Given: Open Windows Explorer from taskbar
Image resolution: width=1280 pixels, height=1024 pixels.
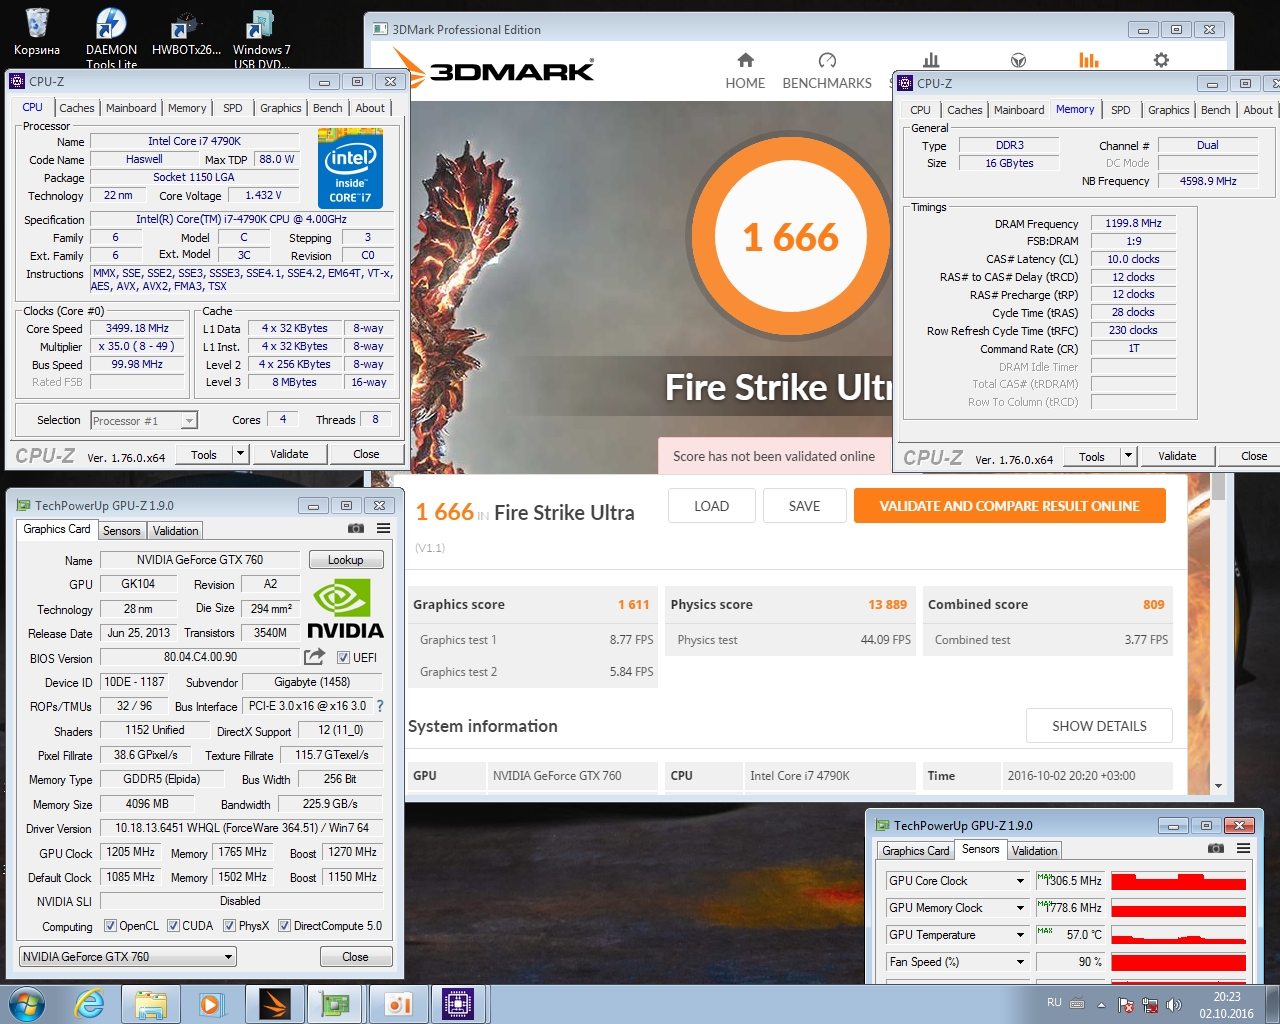Looking at the screenshot, I should pyautogui.click(x=151, y=1004).
